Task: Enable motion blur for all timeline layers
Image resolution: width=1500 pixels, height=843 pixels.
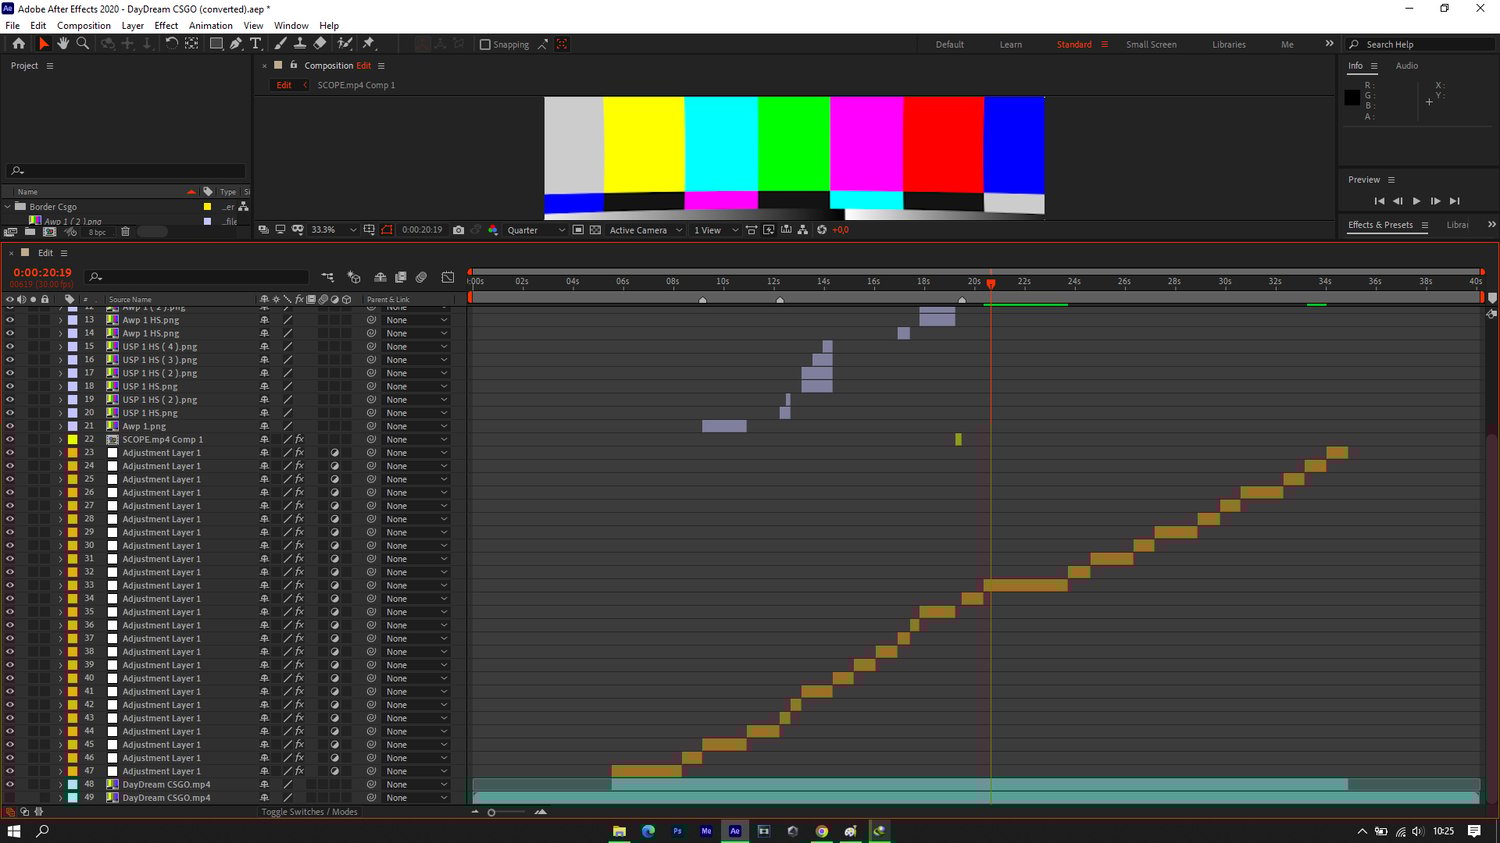Action: coord(421,277)
